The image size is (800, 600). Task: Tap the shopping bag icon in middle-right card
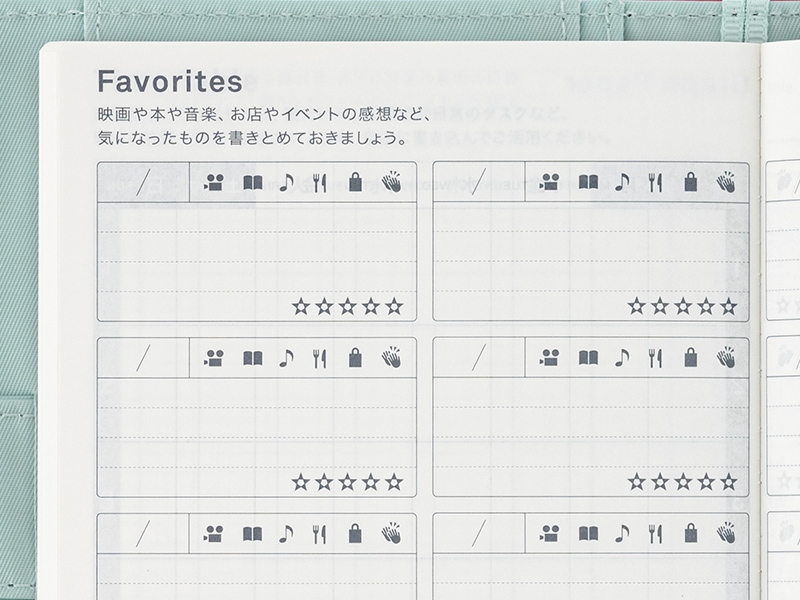click(x=690, y=357)
